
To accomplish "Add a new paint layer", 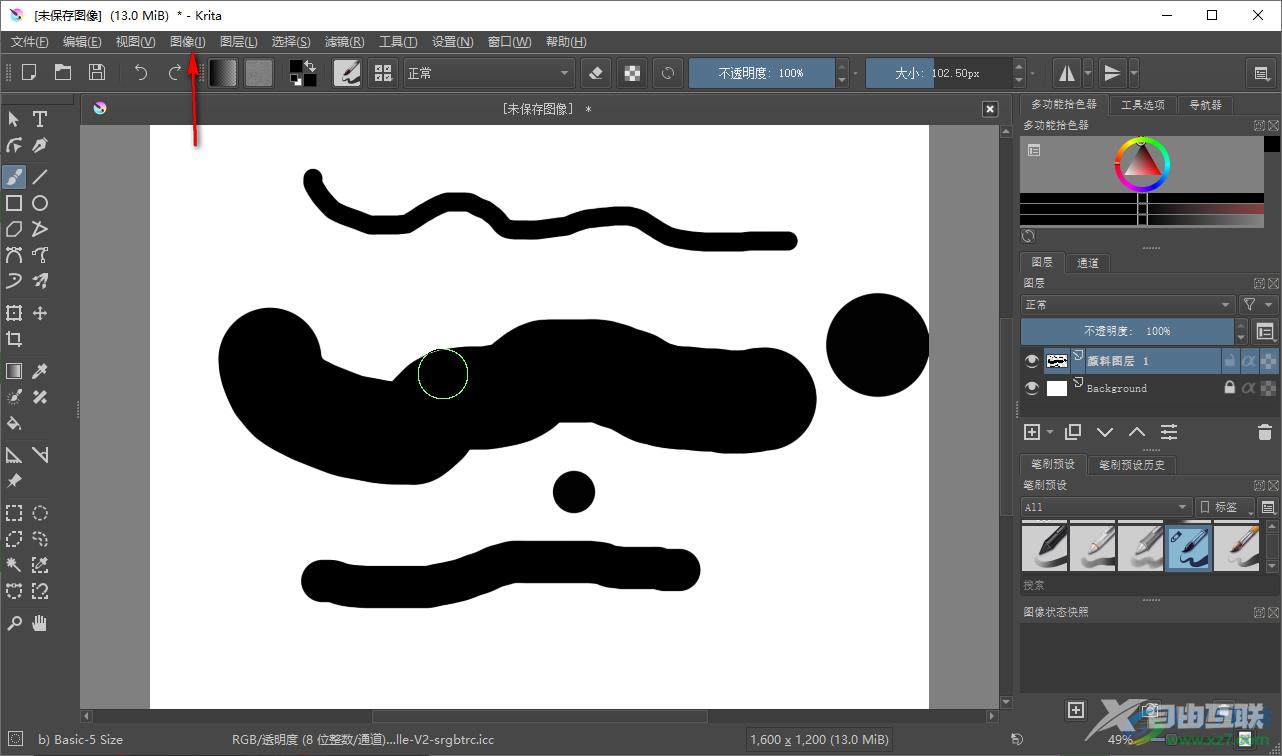I will tap(1032, 432).
